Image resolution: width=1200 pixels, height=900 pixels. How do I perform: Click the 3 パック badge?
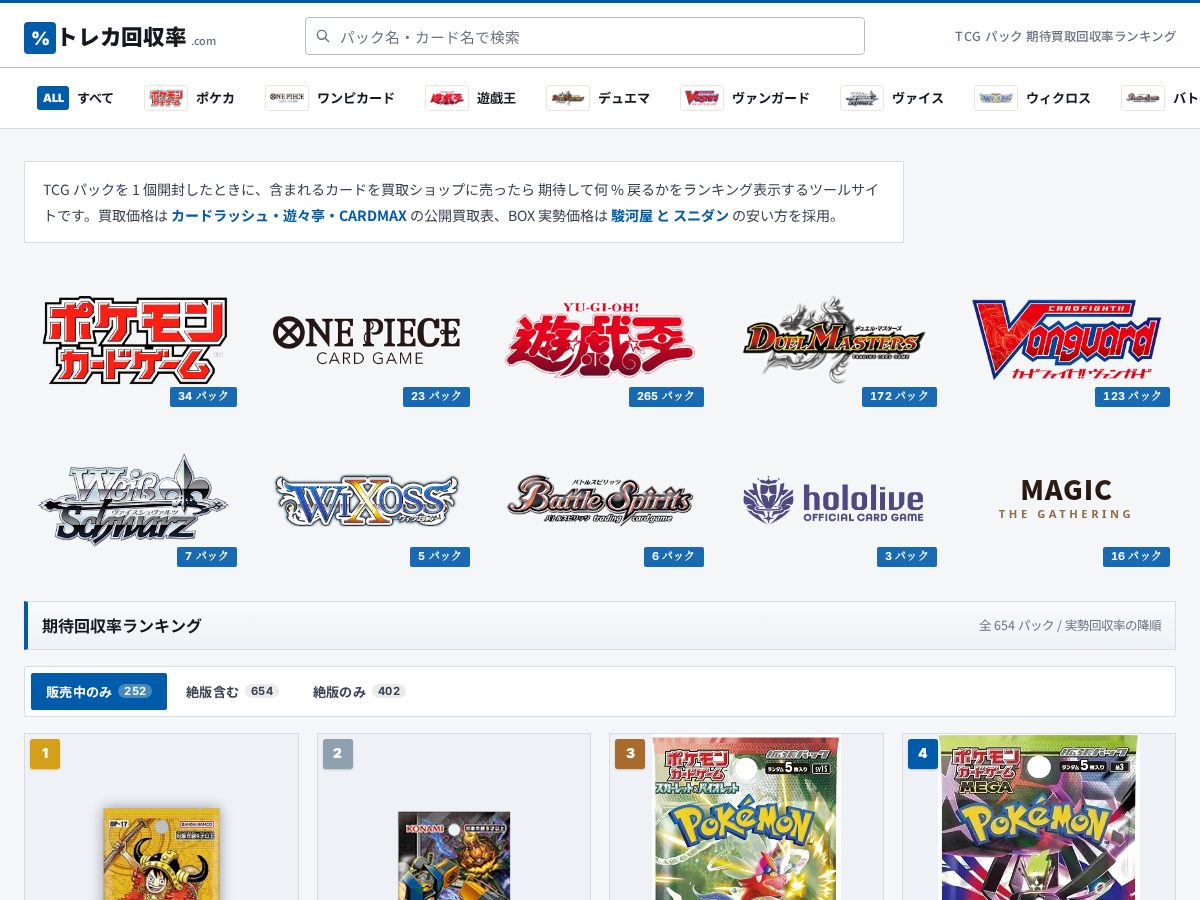907,557
